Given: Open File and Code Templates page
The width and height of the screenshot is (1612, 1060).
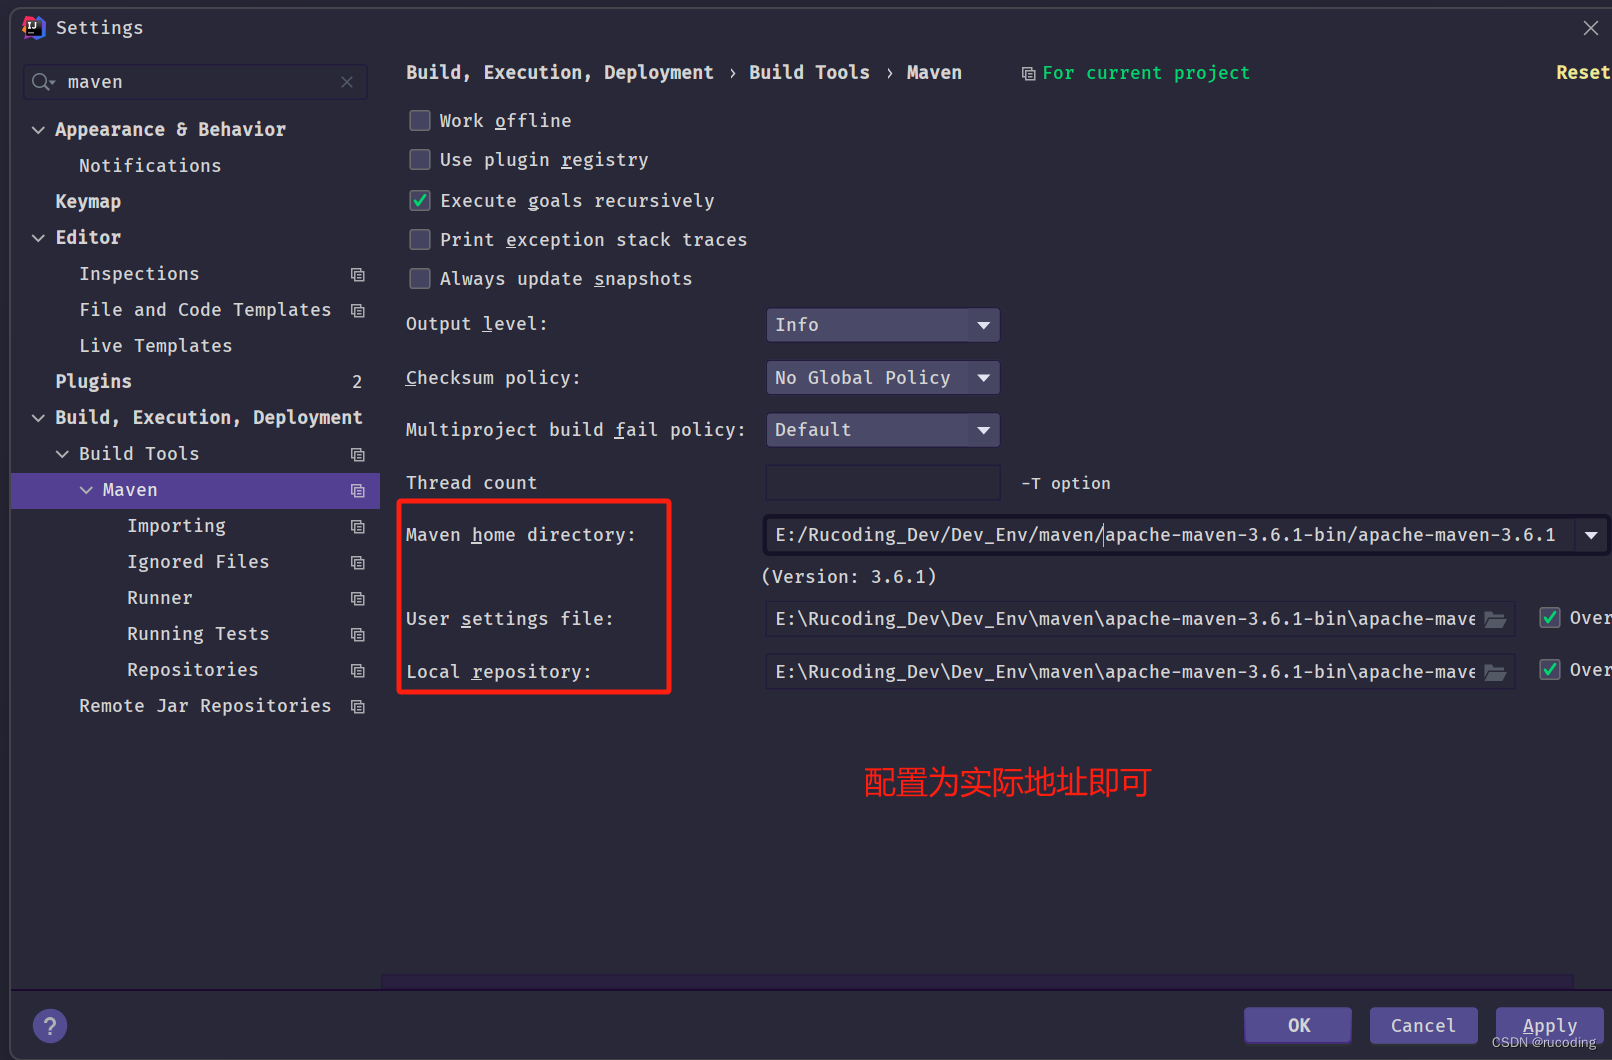Looking at the screenshot, I should point(205,310).
